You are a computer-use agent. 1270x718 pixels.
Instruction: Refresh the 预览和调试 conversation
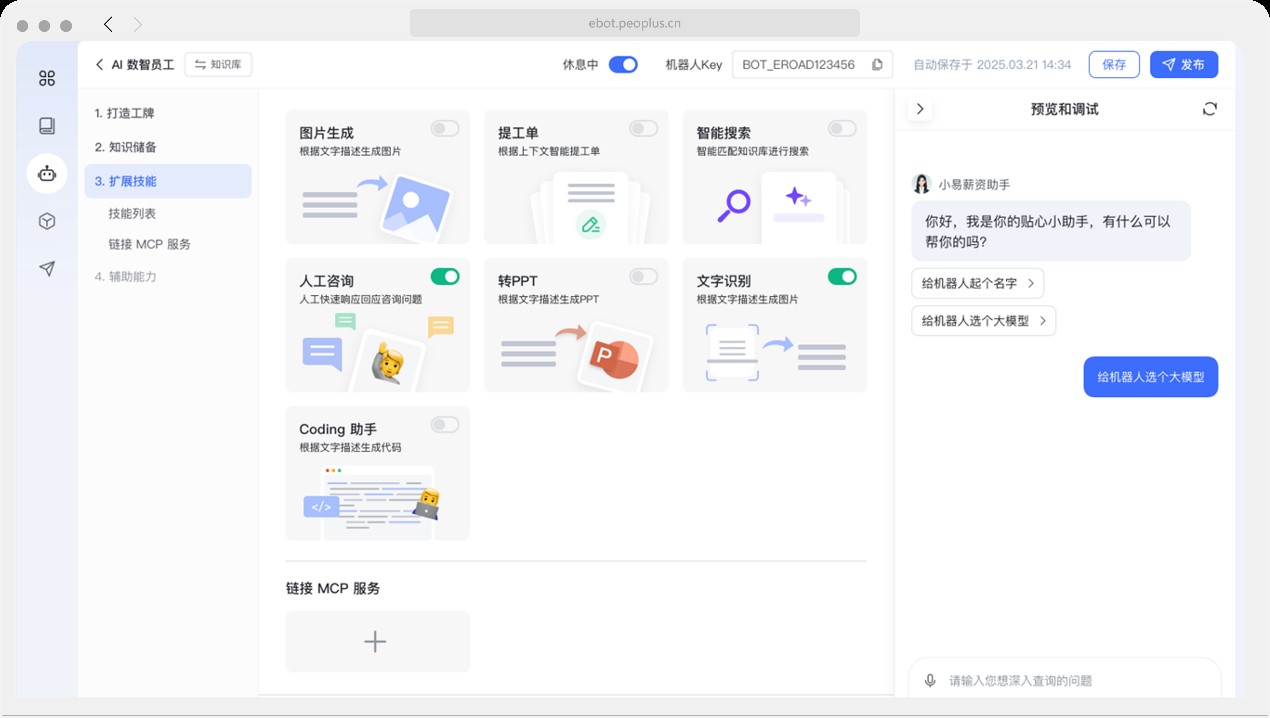click(1209, 108)
